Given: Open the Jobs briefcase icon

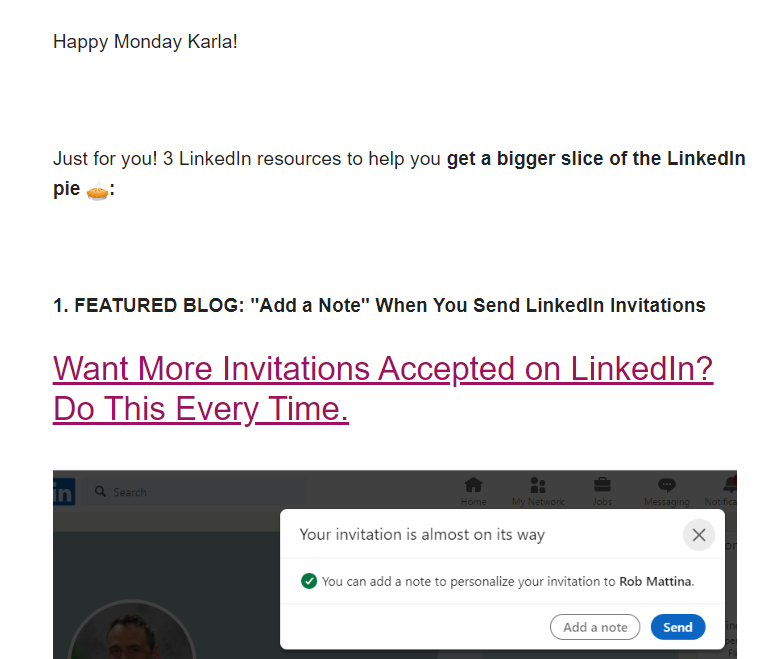Looking at the screenshot, I should pyautogui.click(x=602, y=490).
